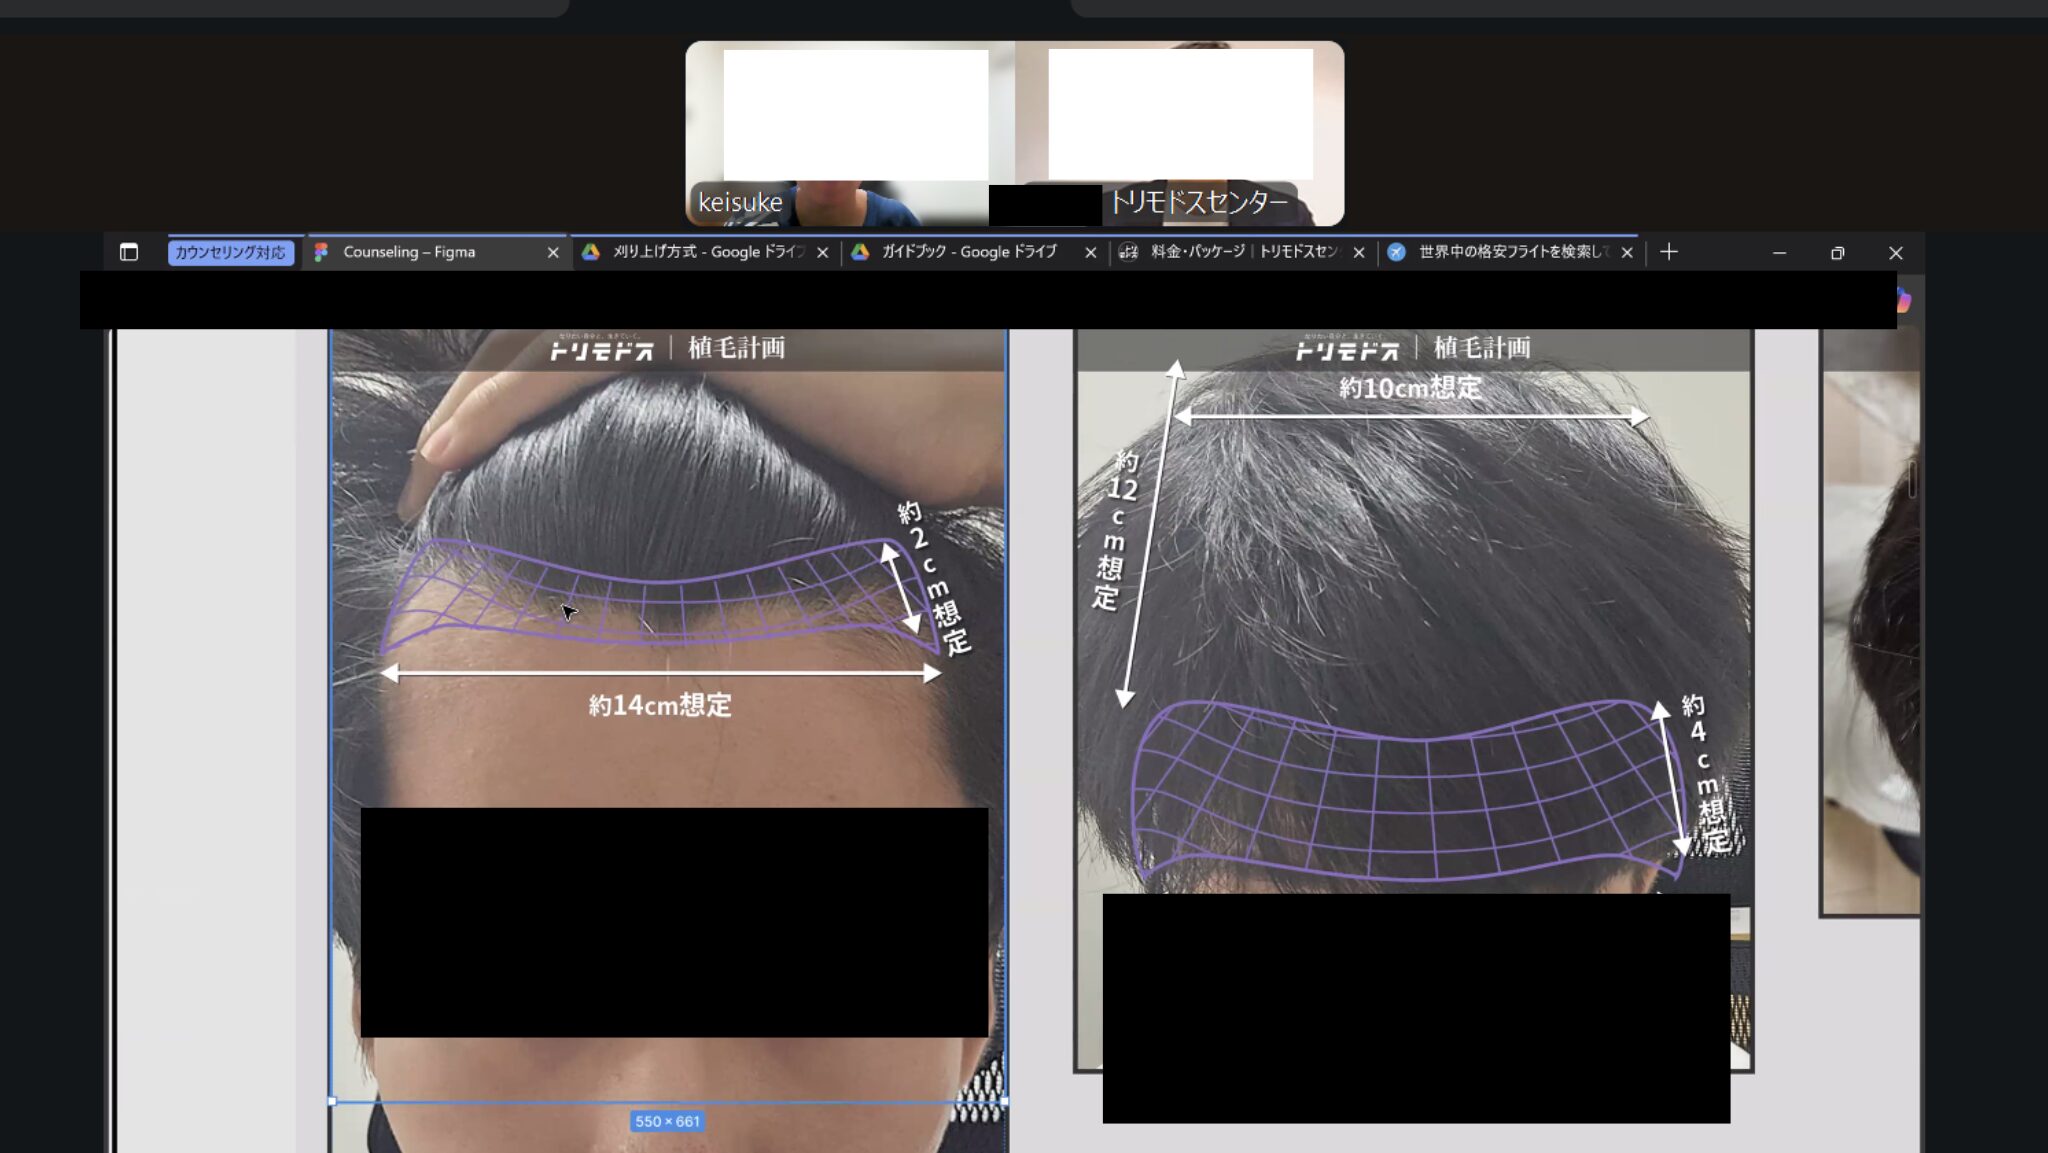This screenshot has width=2048, height=1153.
Task: Click the 550 × 661 size label
Action: 667,1121
